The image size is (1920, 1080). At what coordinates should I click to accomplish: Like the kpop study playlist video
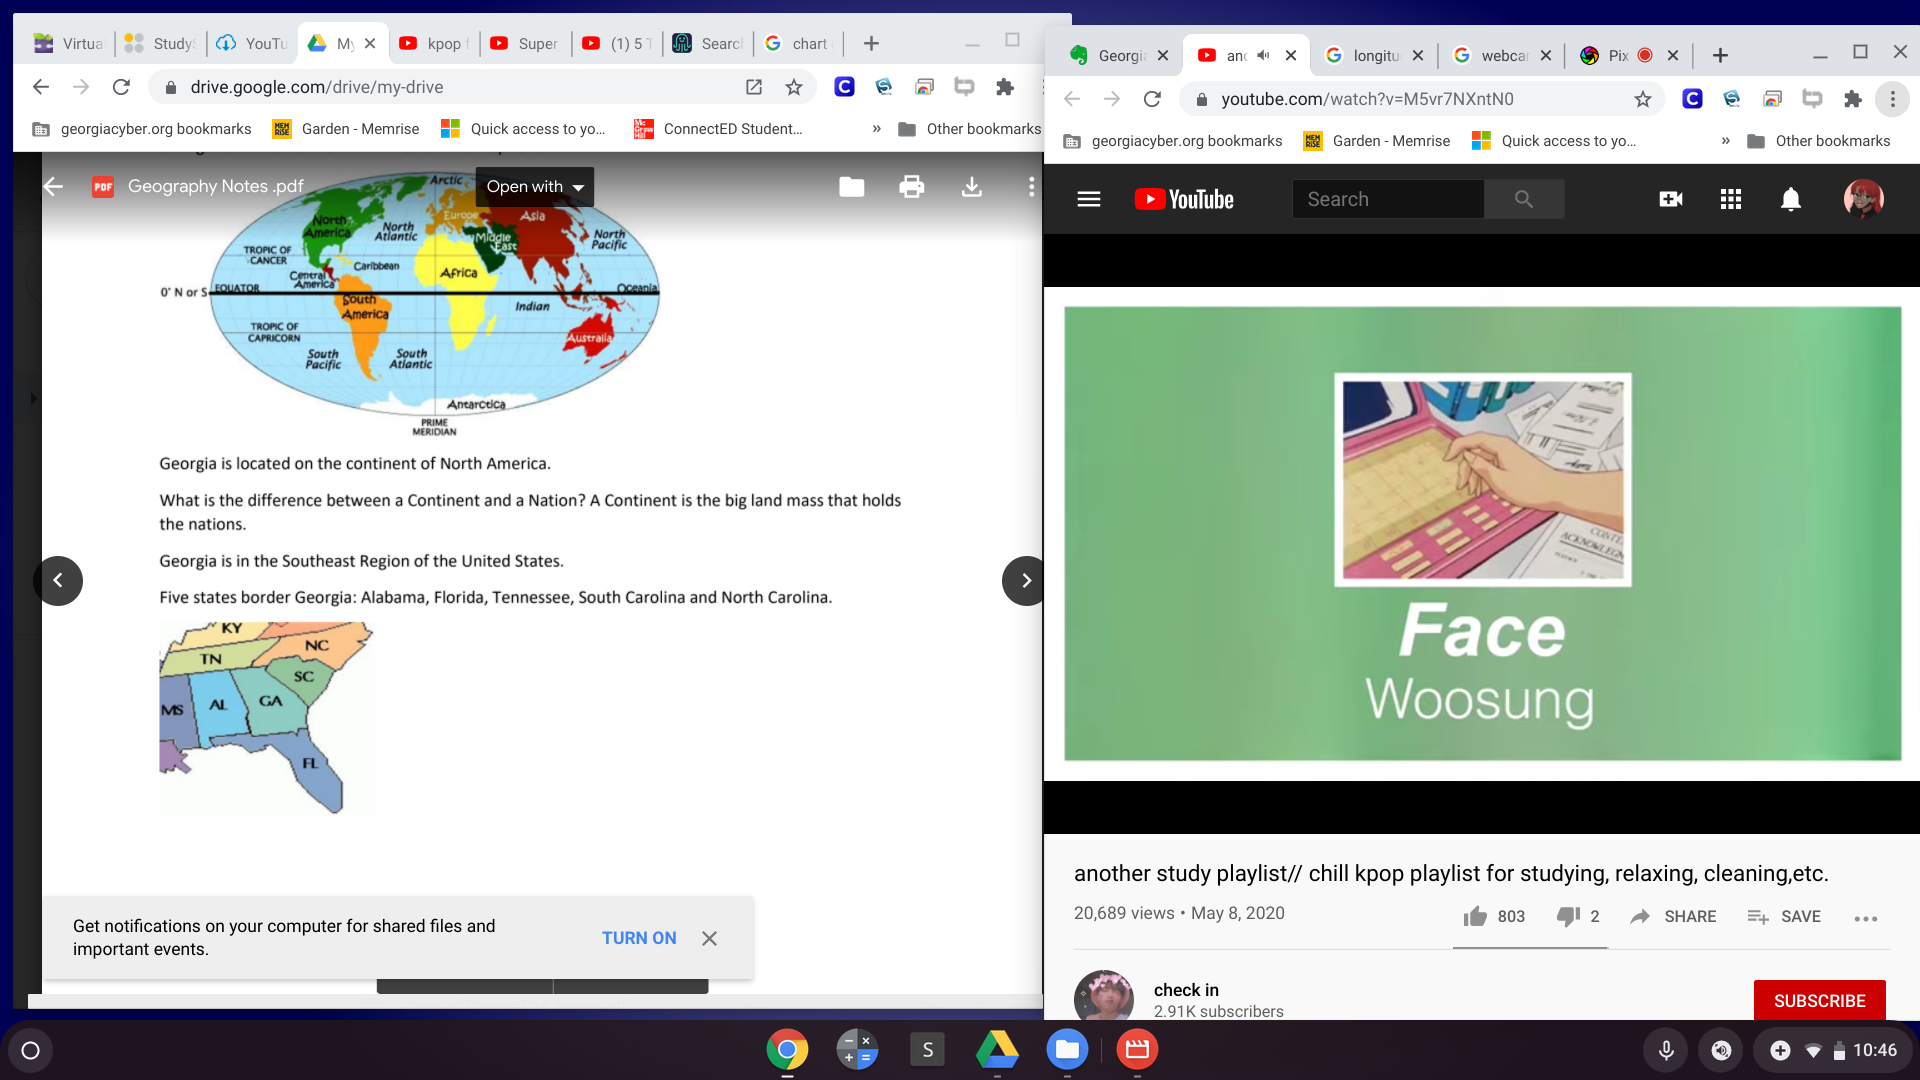point(1494,916)
